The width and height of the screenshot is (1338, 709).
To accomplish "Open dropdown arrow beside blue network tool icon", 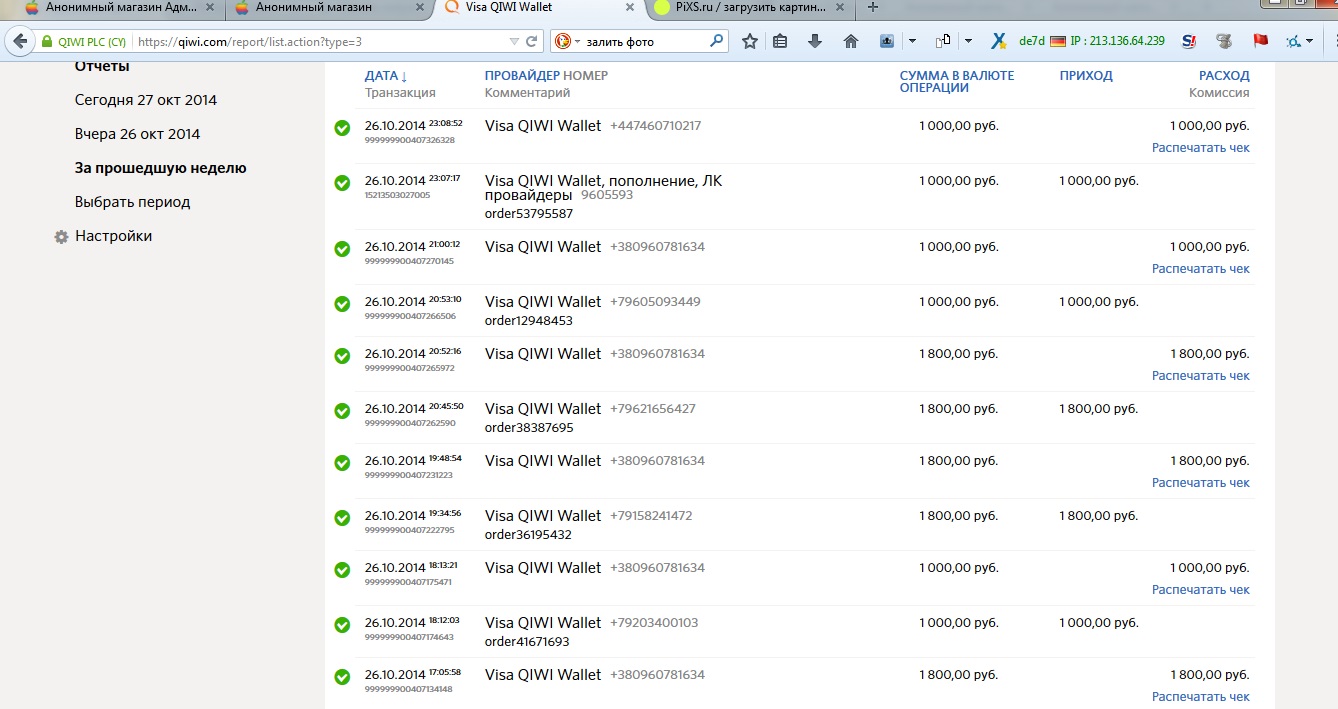I will pyautogui.click(x=1309, y=42).
